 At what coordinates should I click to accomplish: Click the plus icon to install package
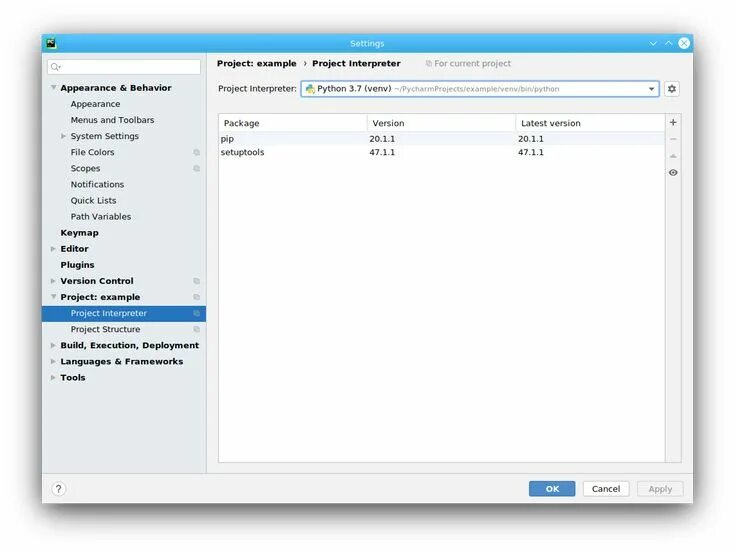(673, 122)
